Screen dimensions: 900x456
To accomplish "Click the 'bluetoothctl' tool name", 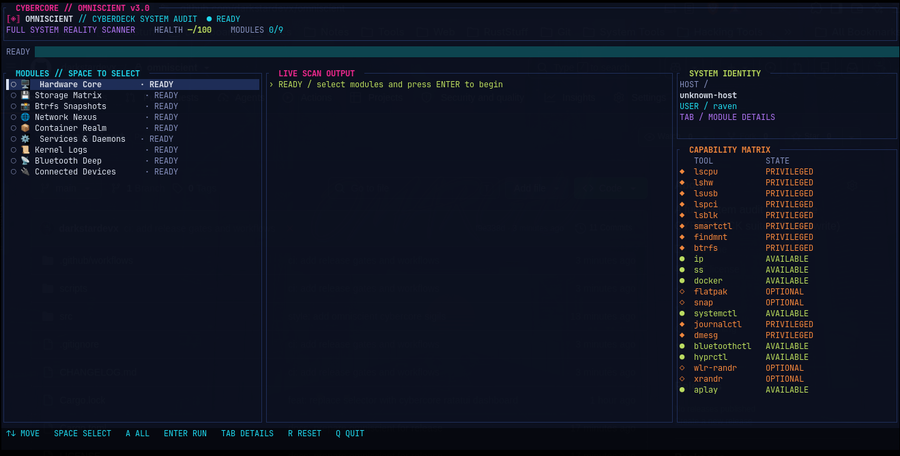I will (723, 346).
